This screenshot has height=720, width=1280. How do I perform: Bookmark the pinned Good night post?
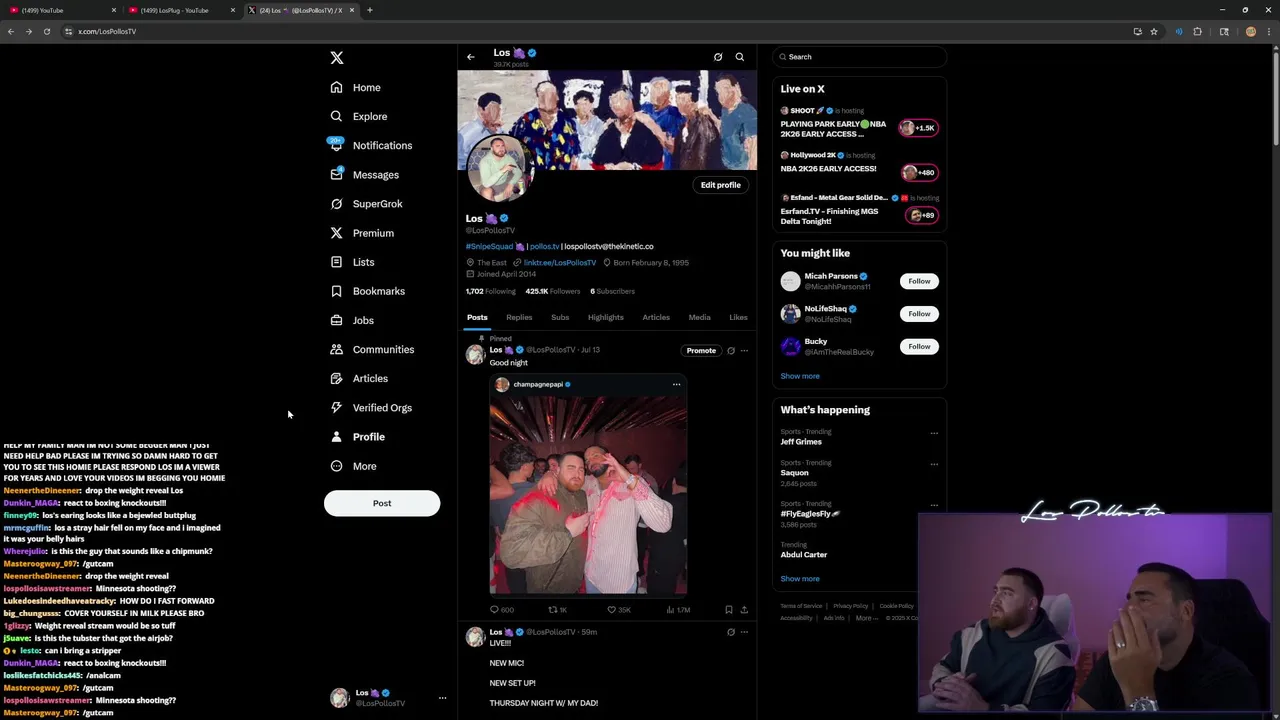point(728,609)
